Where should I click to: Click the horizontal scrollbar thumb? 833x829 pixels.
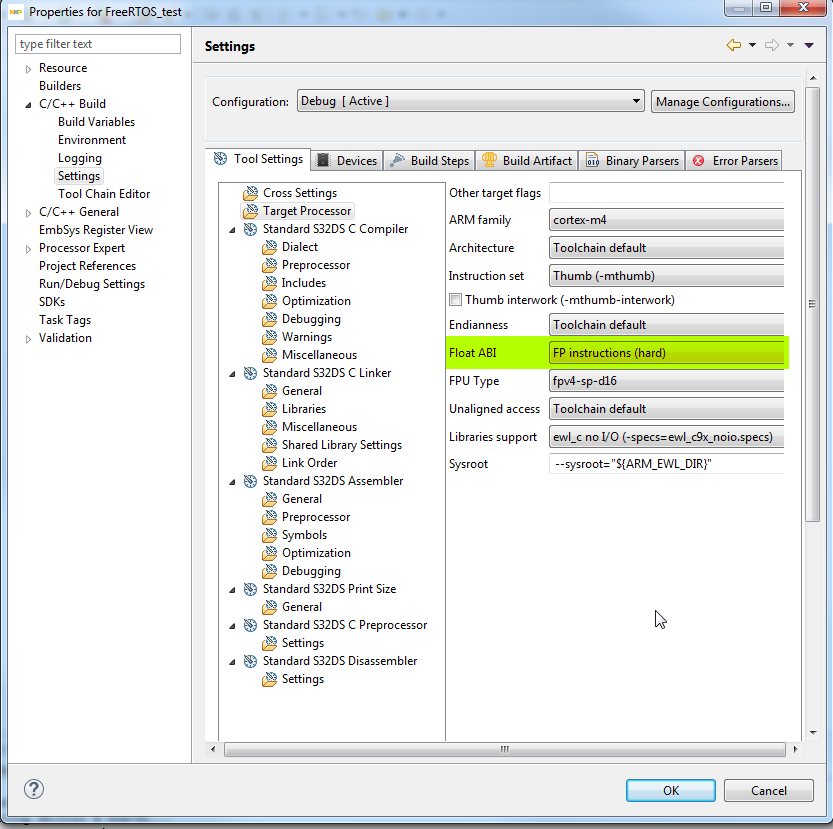pos(505,749)
